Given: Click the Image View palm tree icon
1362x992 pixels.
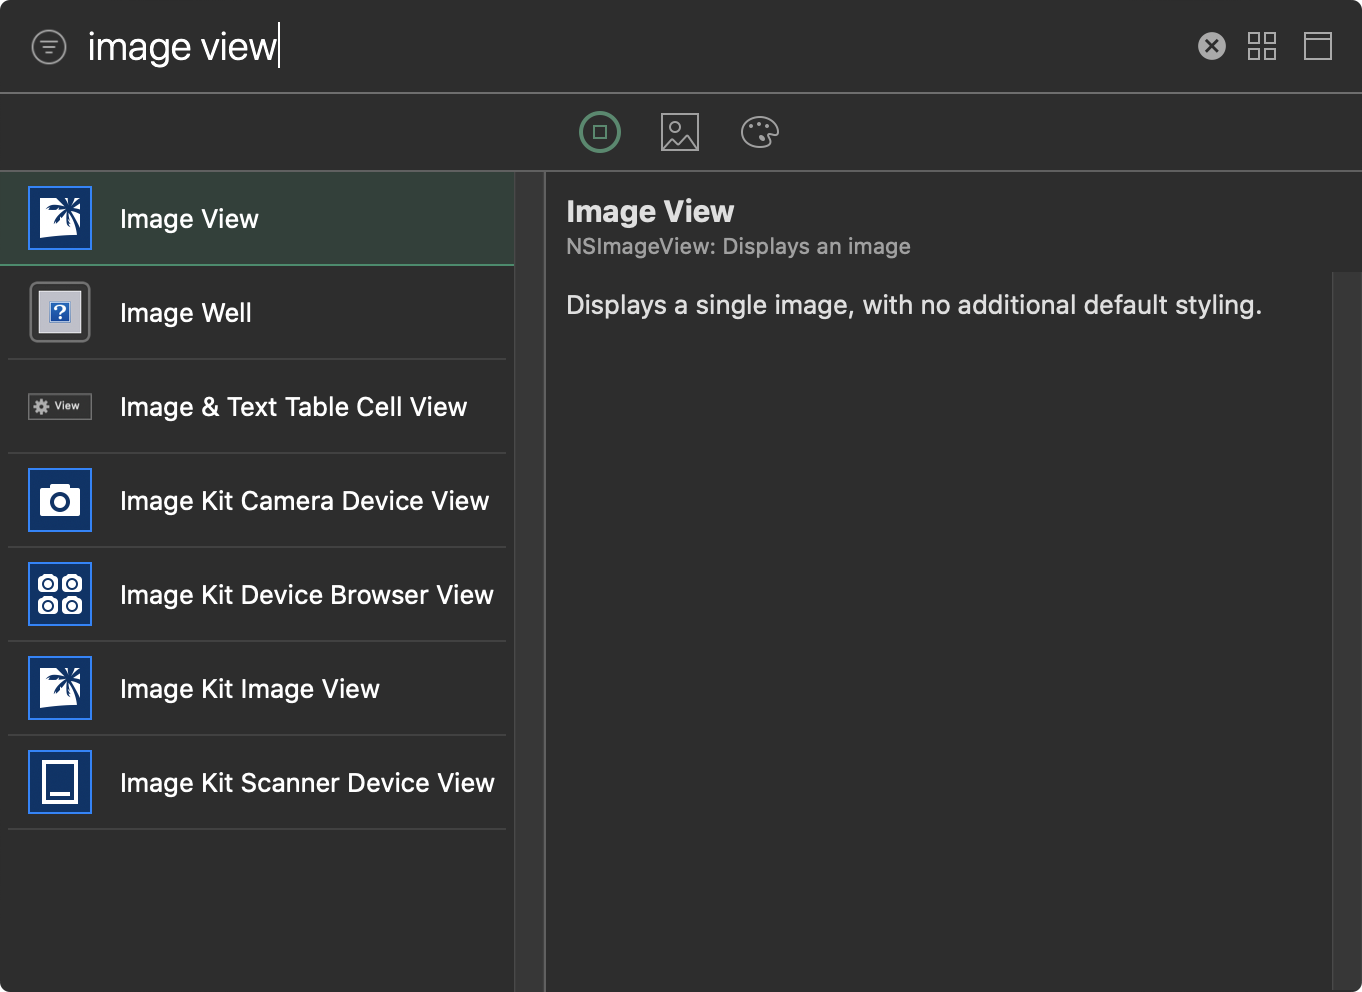Looking at the screenshot, I should (60, 218).
